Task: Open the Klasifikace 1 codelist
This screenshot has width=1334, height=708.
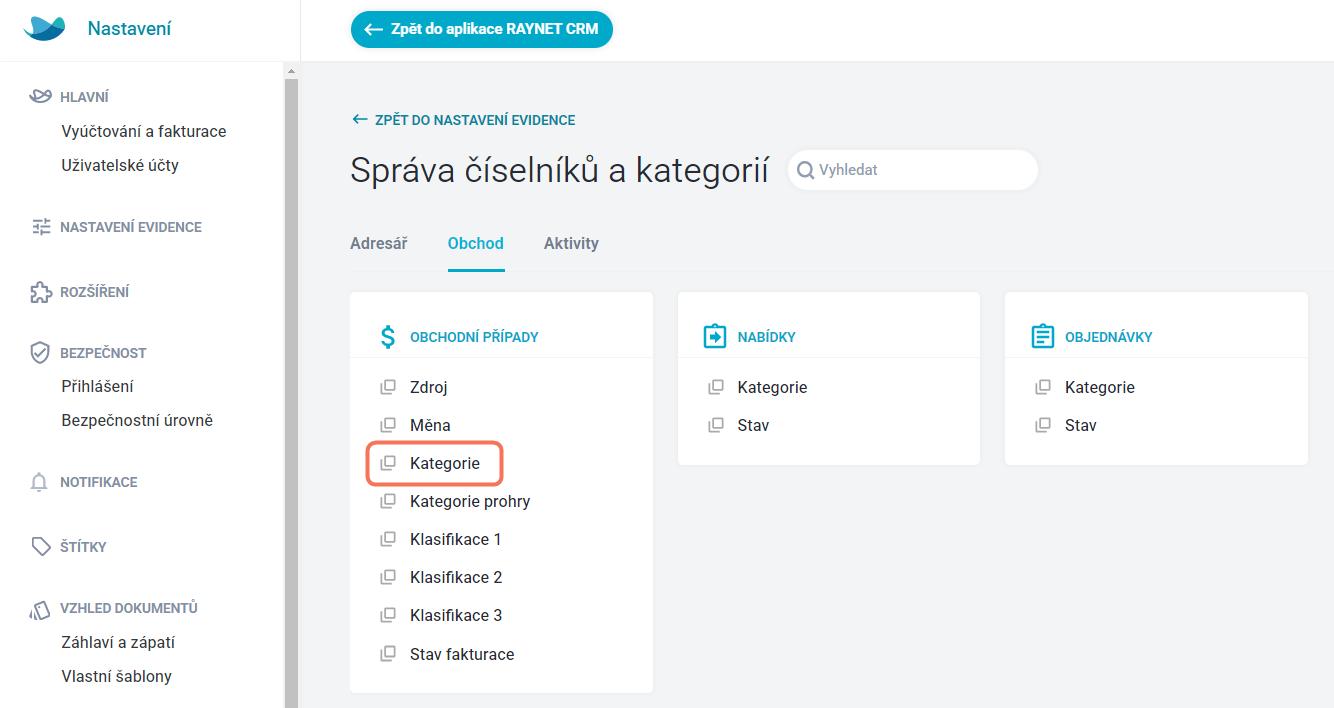Action: point(456,539)
